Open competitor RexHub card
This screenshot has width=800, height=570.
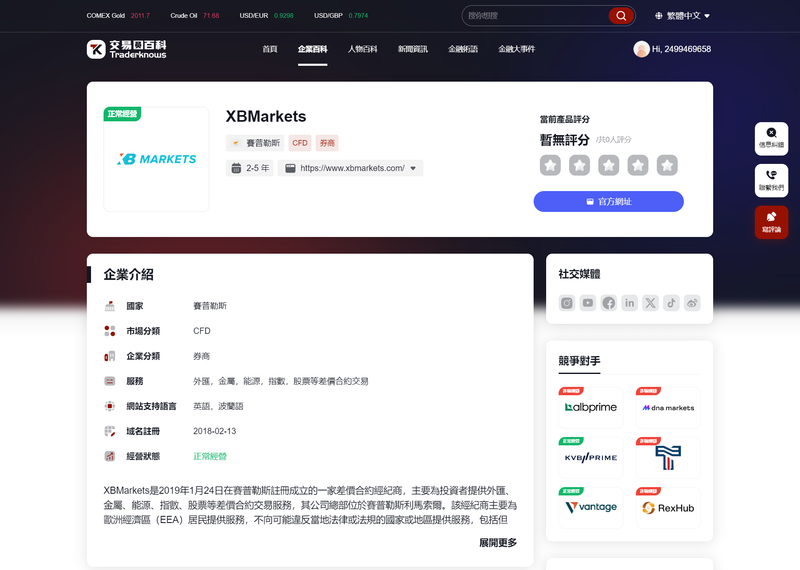point(668,508)
